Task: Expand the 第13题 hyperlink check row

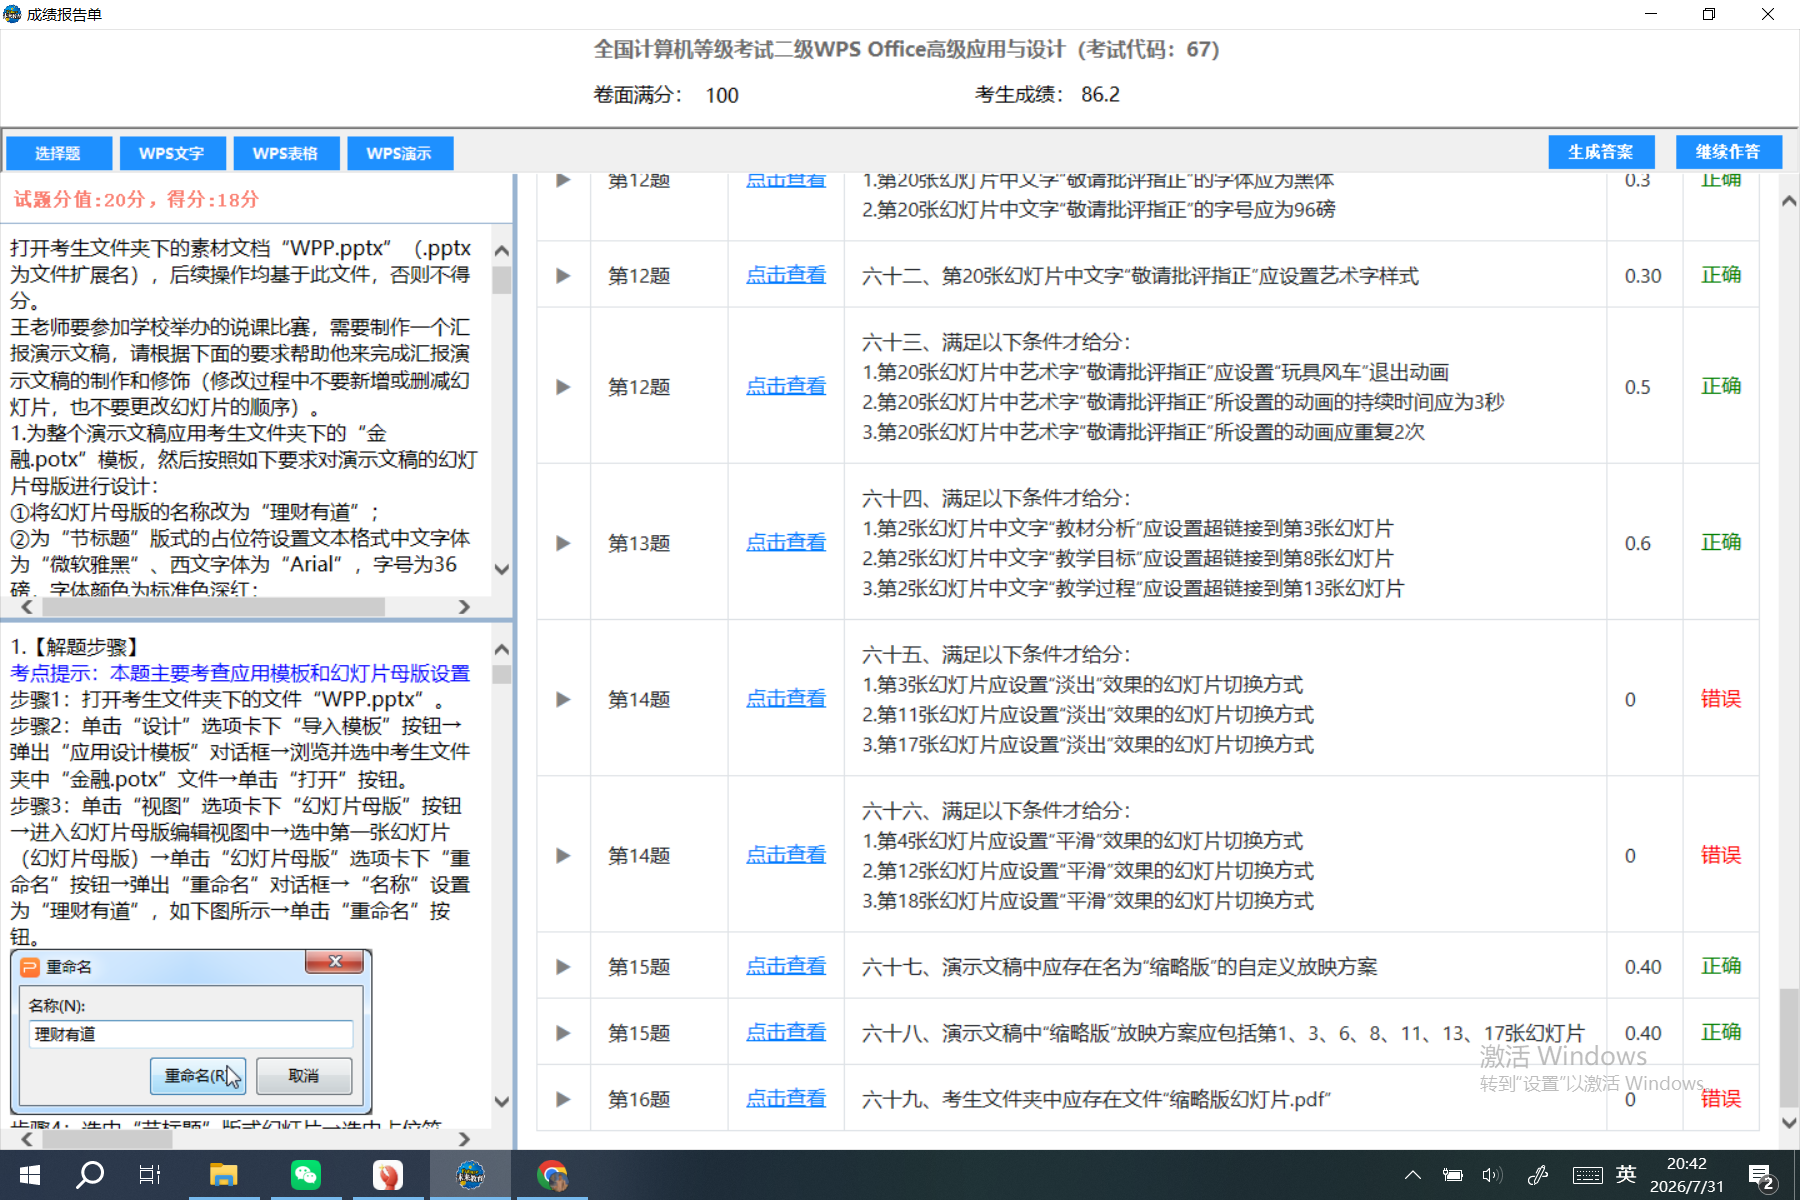Action: 563,543
